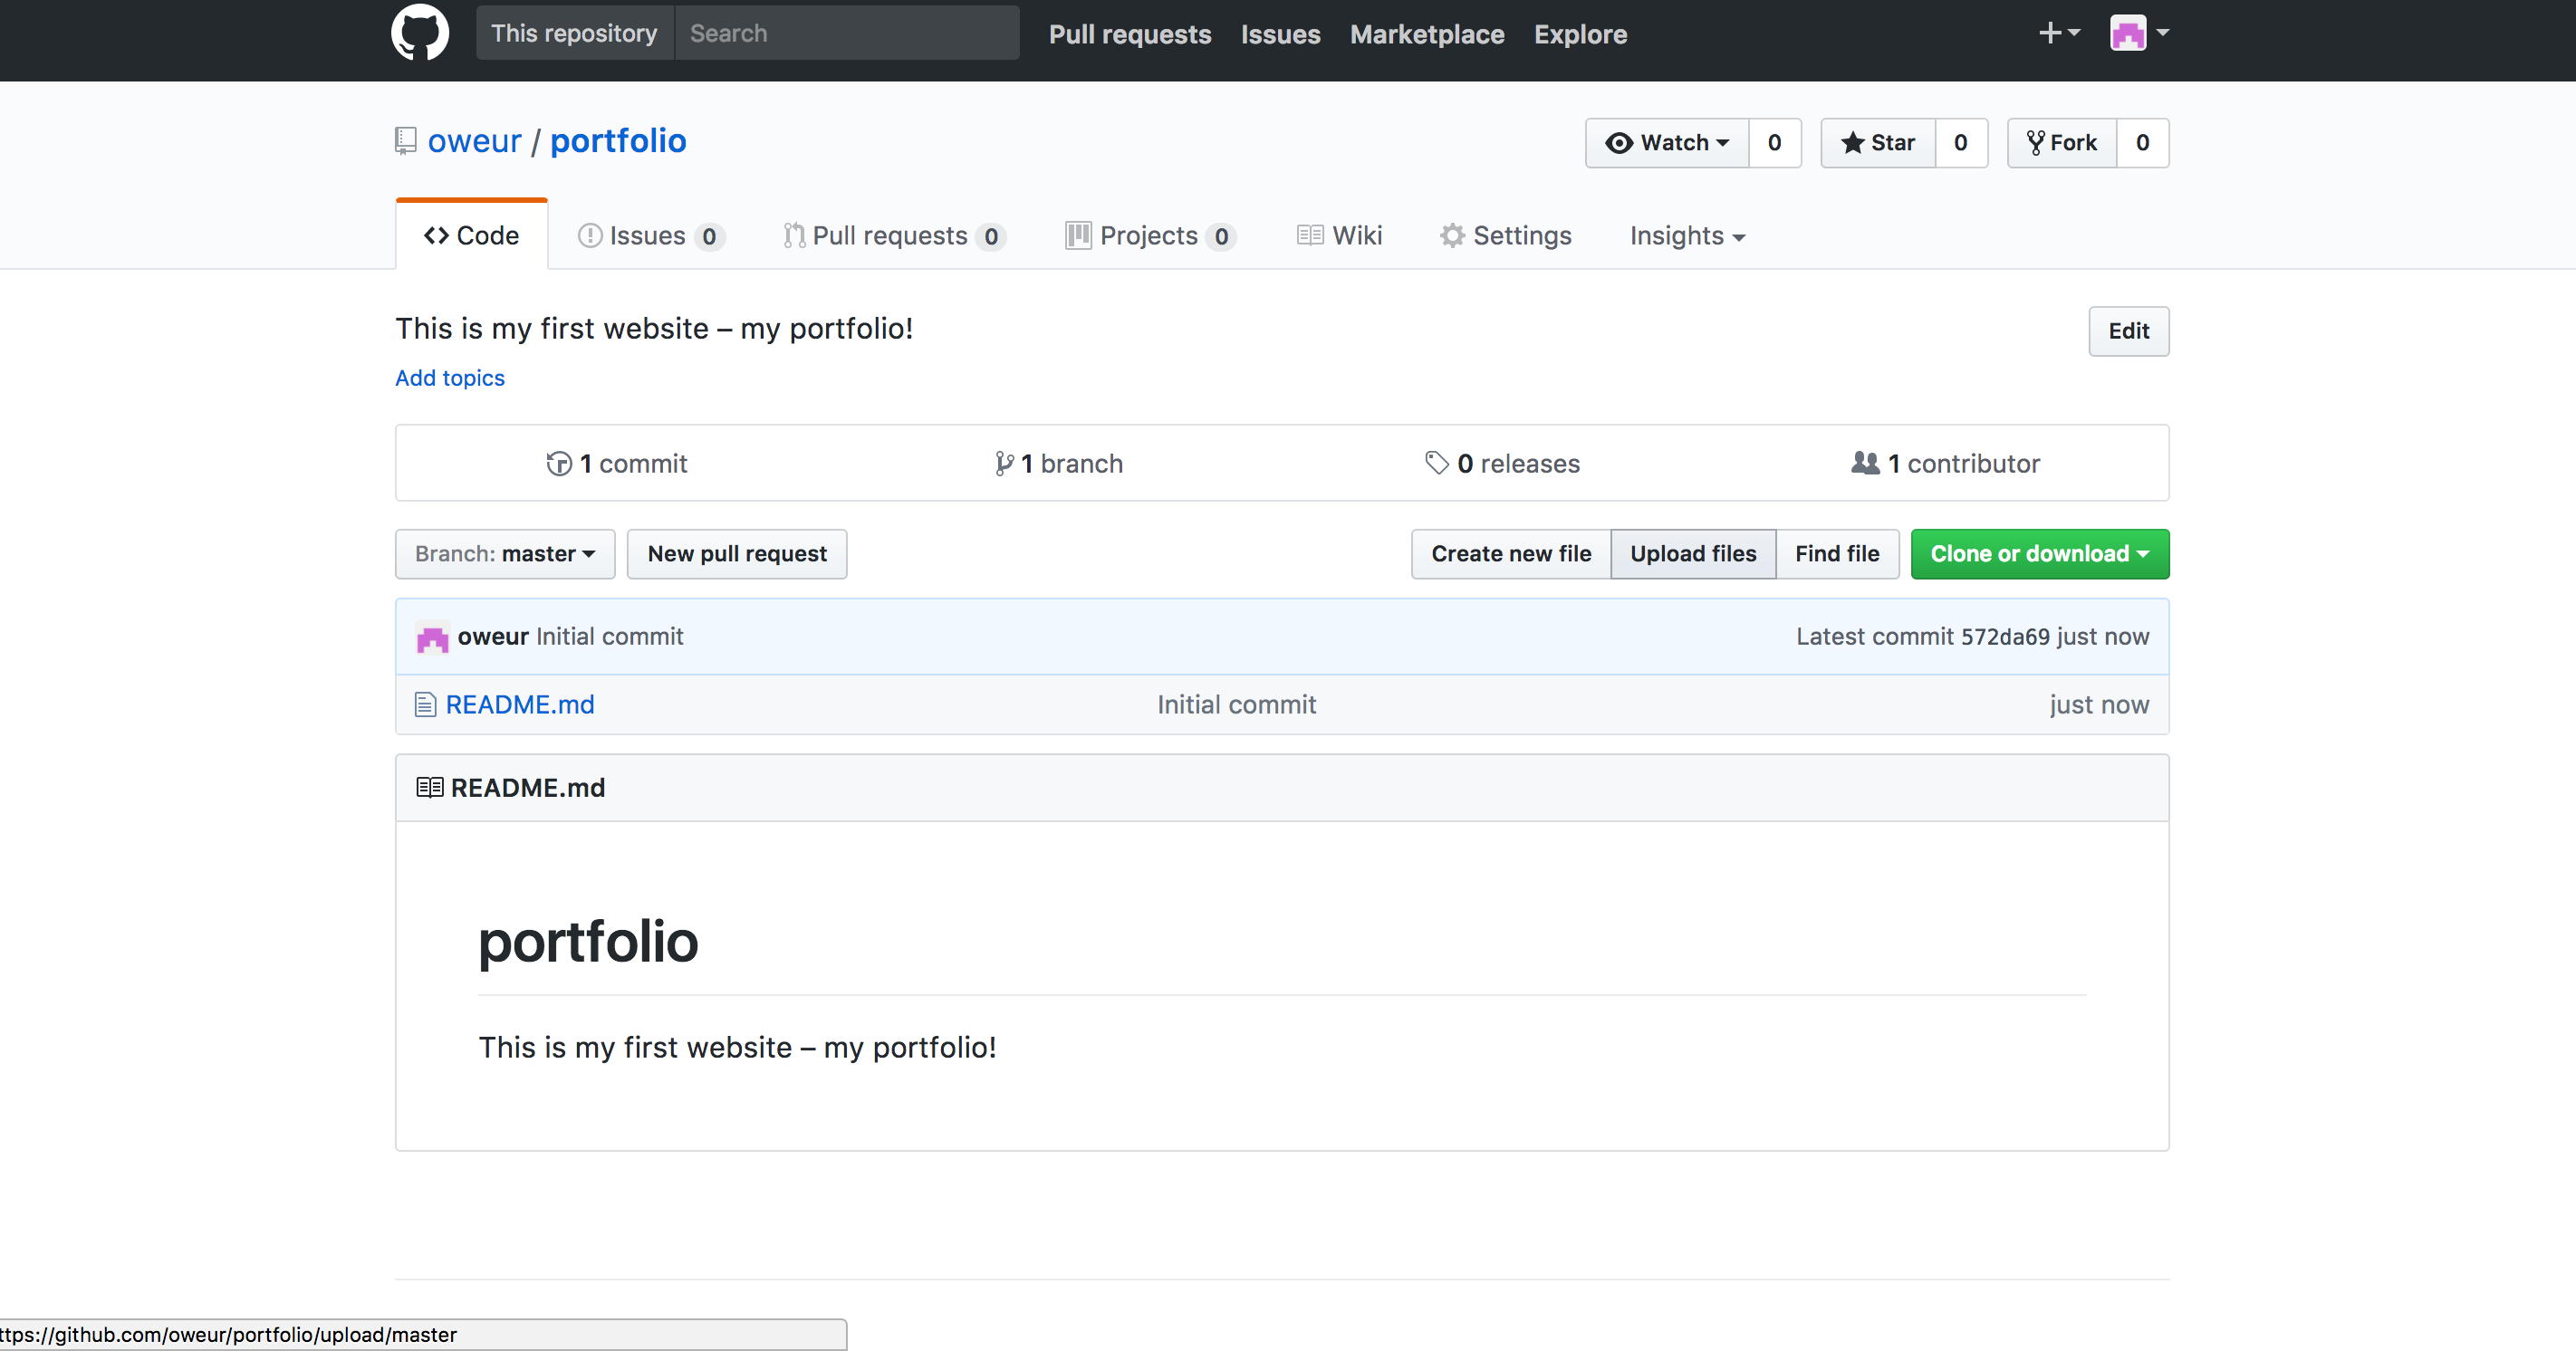Click the README.md file icon in file list
The height and width of the screenshot is (1351, 2576).
coord(425,705)
